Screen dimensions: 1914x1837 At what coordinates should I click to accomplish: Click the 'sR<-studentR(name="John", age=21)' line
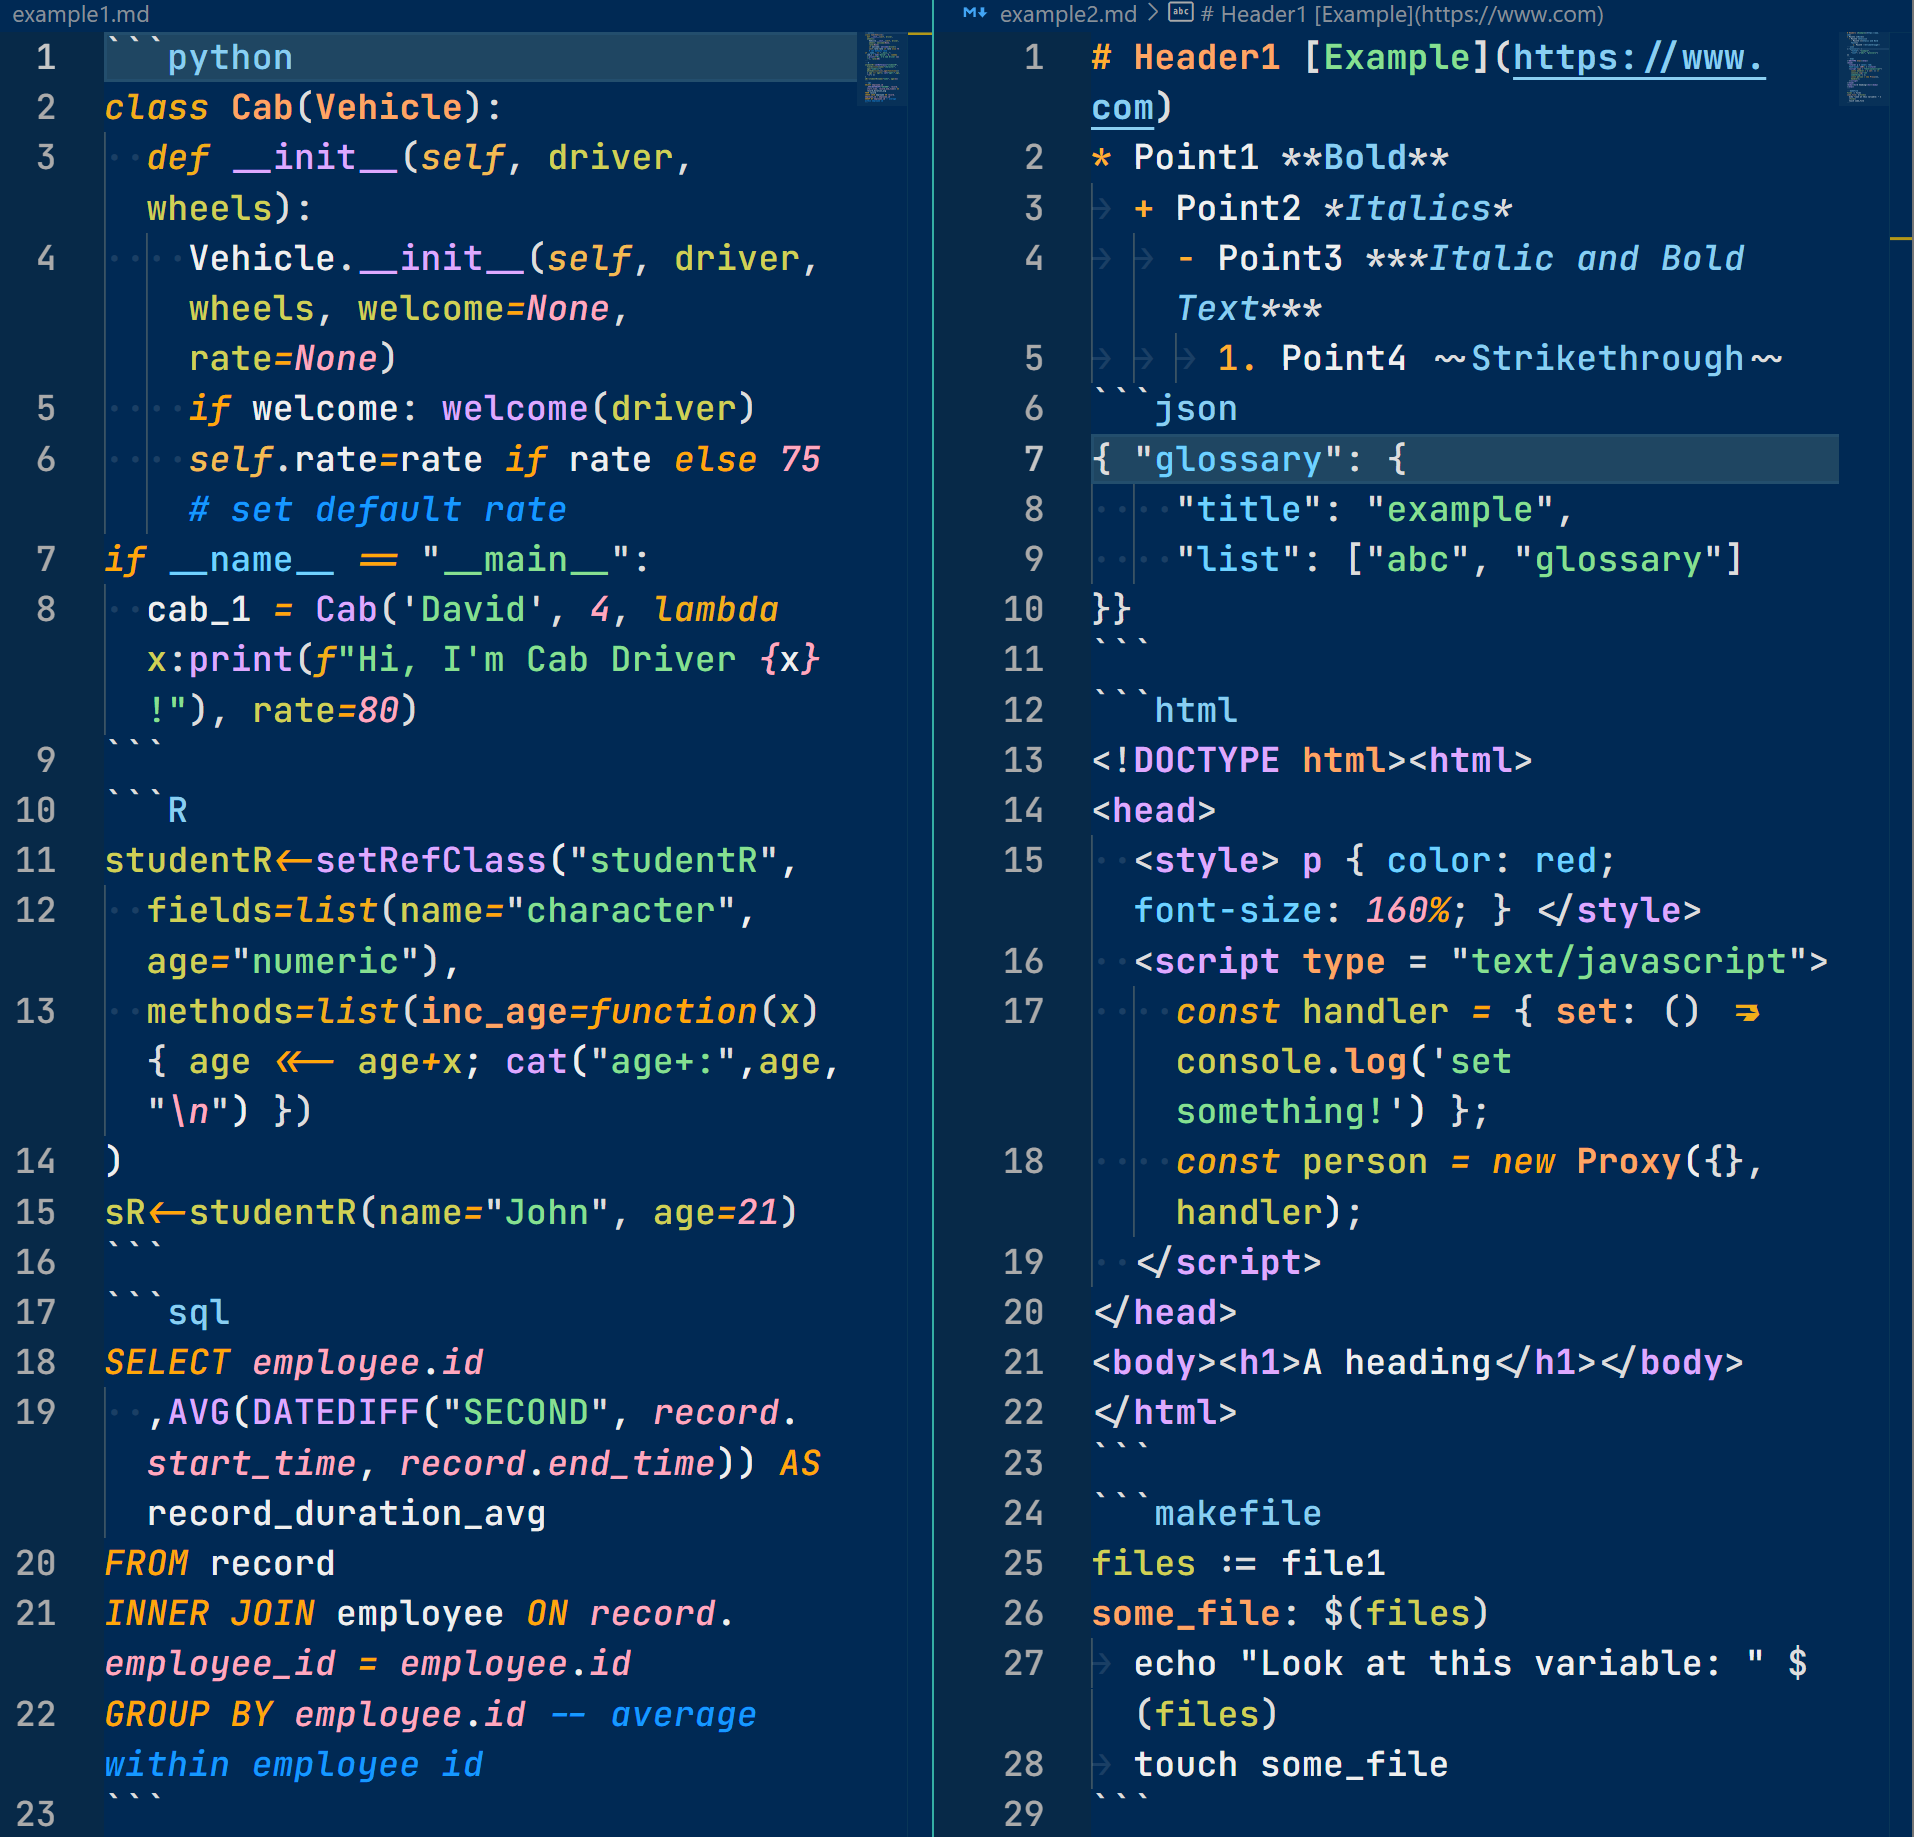pyautogui.click(x=451, y=1212)
